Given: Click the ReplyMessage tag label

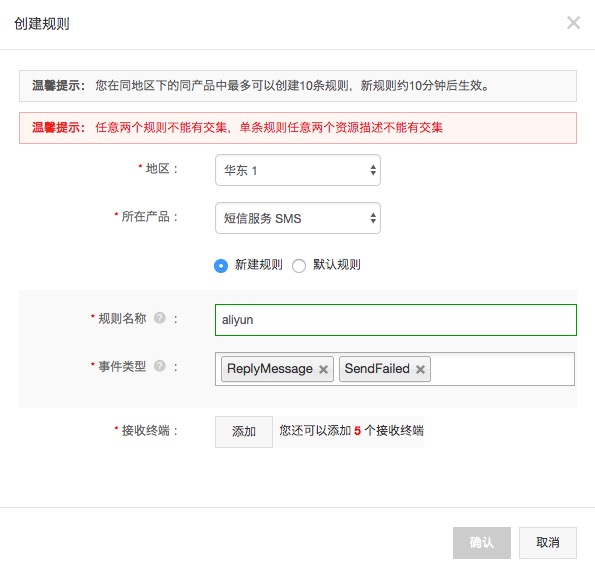Looking at the screenshot, I should pyautogui.click(x=270, y=369).
